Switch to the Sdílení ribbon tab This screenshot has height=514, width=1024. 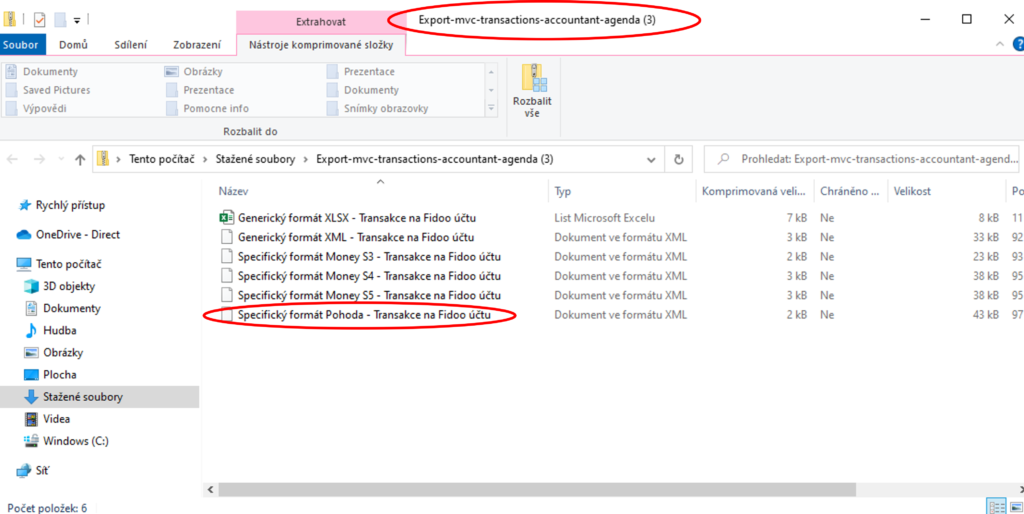[x=131, y=44]
